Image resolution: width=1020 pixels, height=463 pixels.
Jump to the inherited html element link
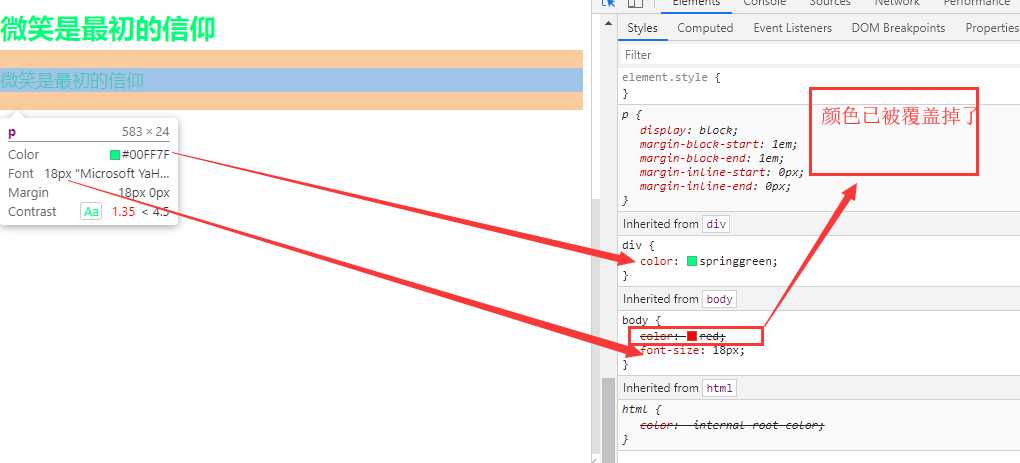pos(718,388)
